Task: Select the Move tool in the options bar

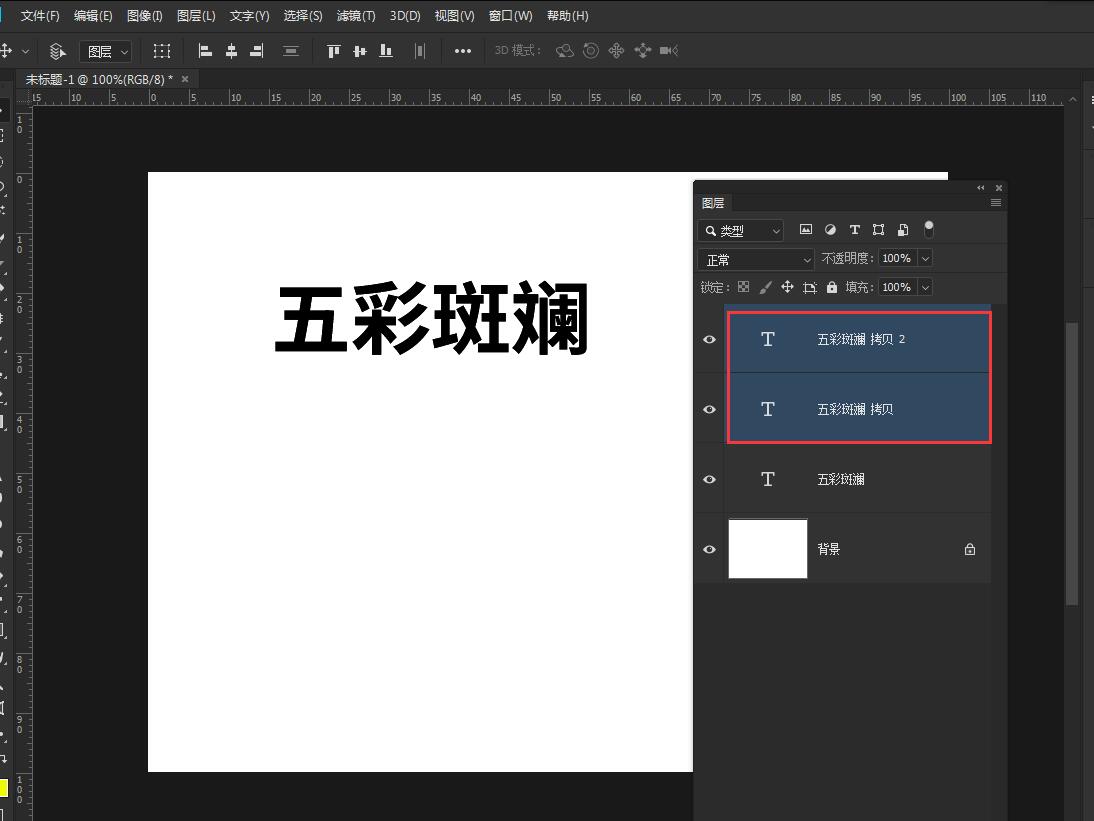Action: pyautogui.click(x=8, y=50)
